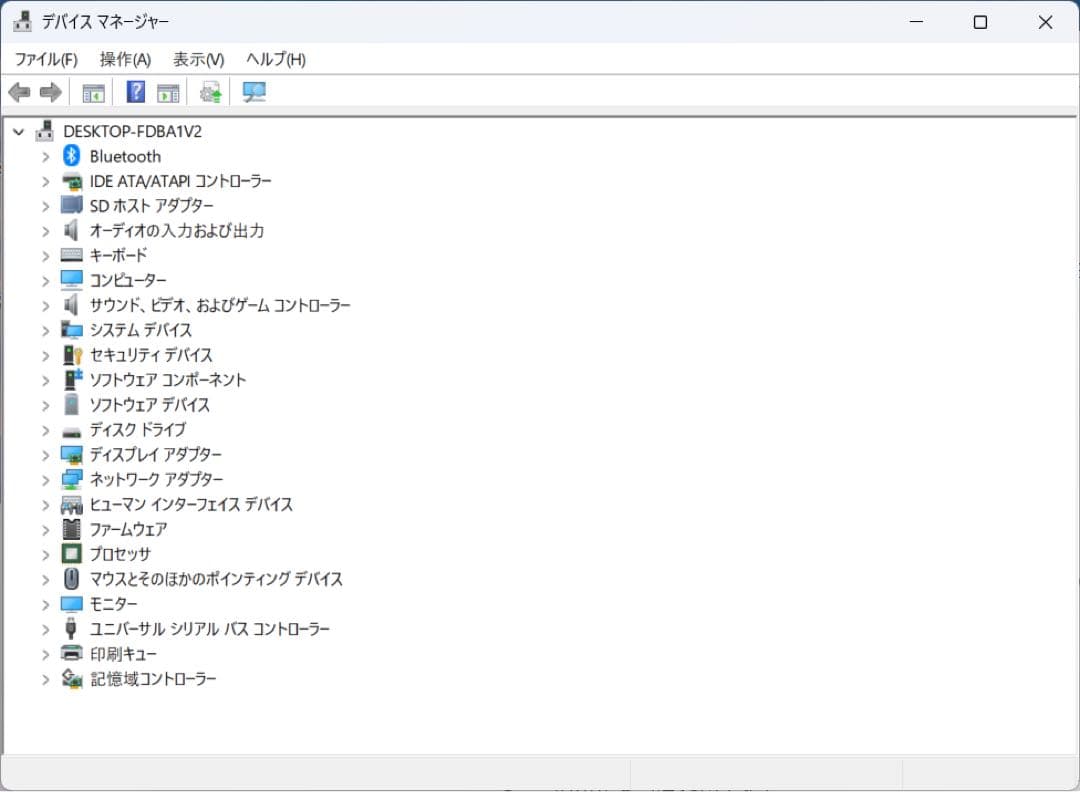1080x792 pixels.
Task: Click the show/hide console tree toolbar icon
Action: click(x=93, y=93)
